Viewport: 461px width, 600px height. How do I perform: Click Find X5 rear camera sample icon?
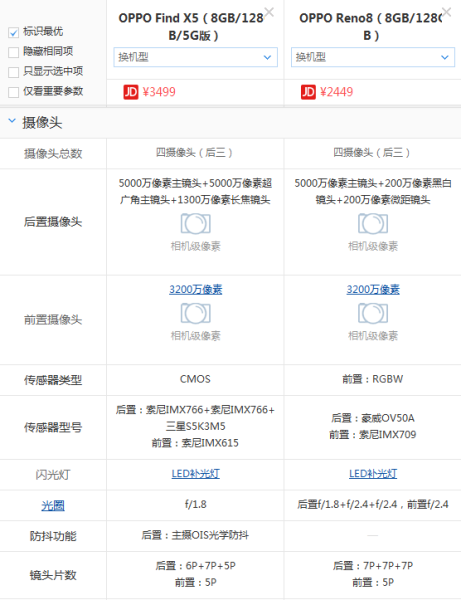tap(195, 223)
